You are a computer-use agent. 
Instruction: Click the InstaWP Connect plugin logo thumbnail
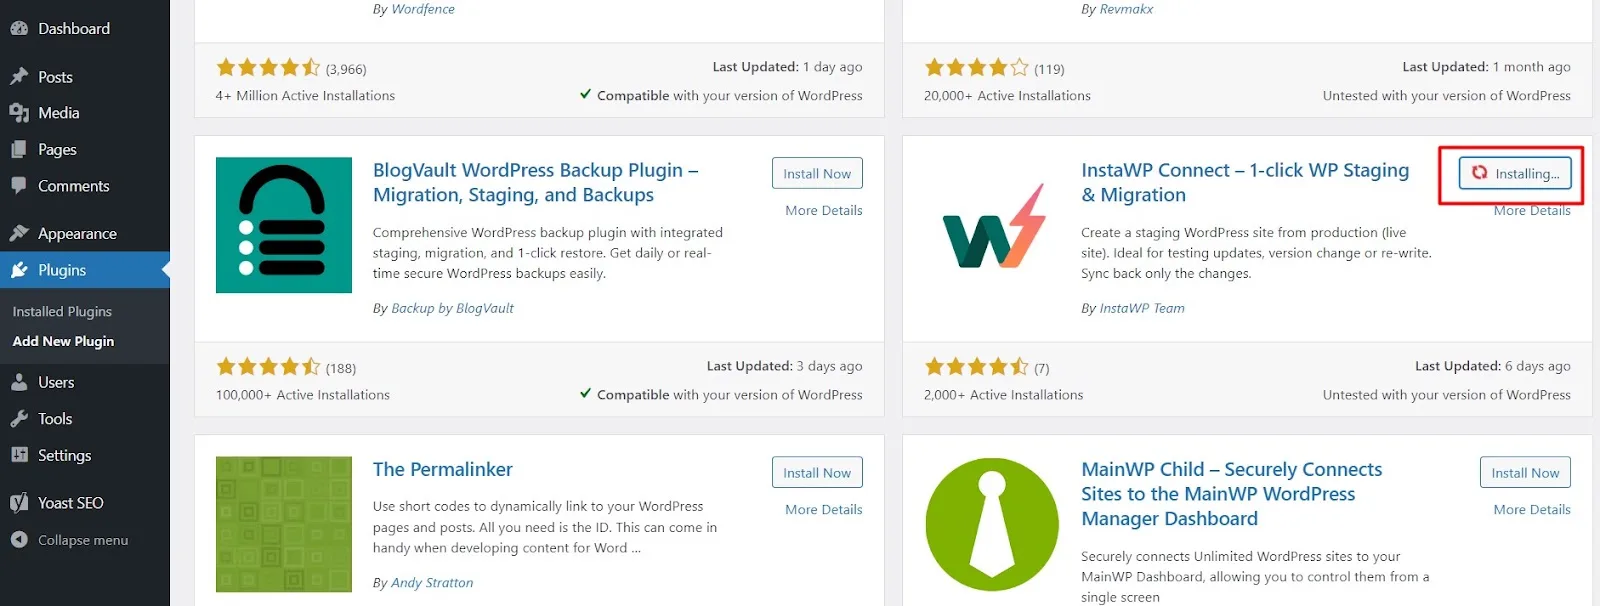click(993, 225)
